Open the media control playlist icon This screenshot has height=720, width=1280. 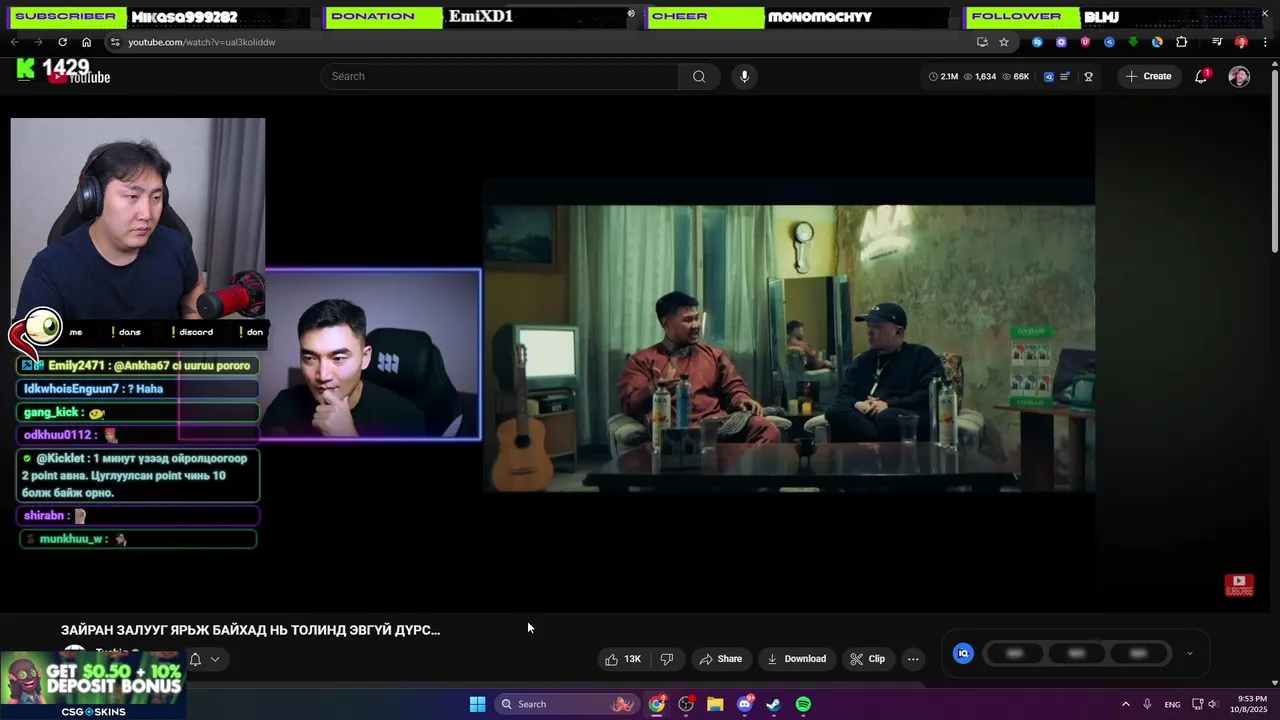click(x=1217, y=42)
